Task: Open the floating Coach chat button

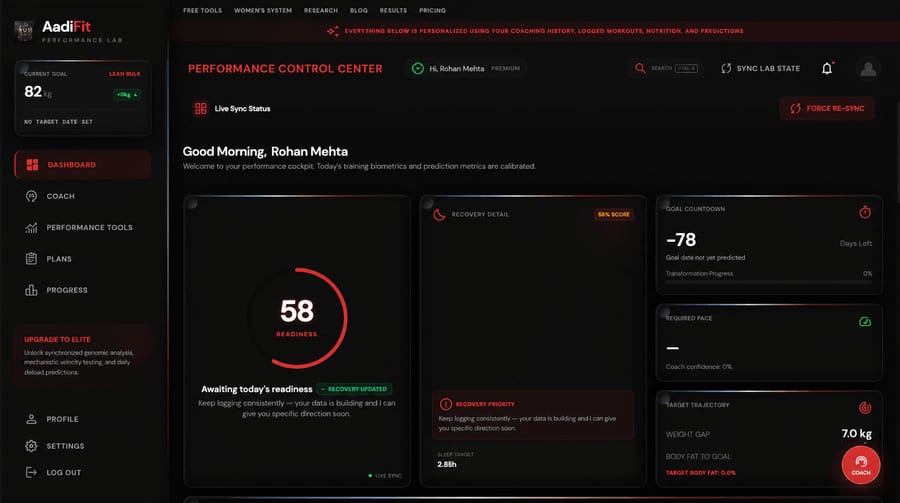Action: pyautogui.click(x=860, y=465)
